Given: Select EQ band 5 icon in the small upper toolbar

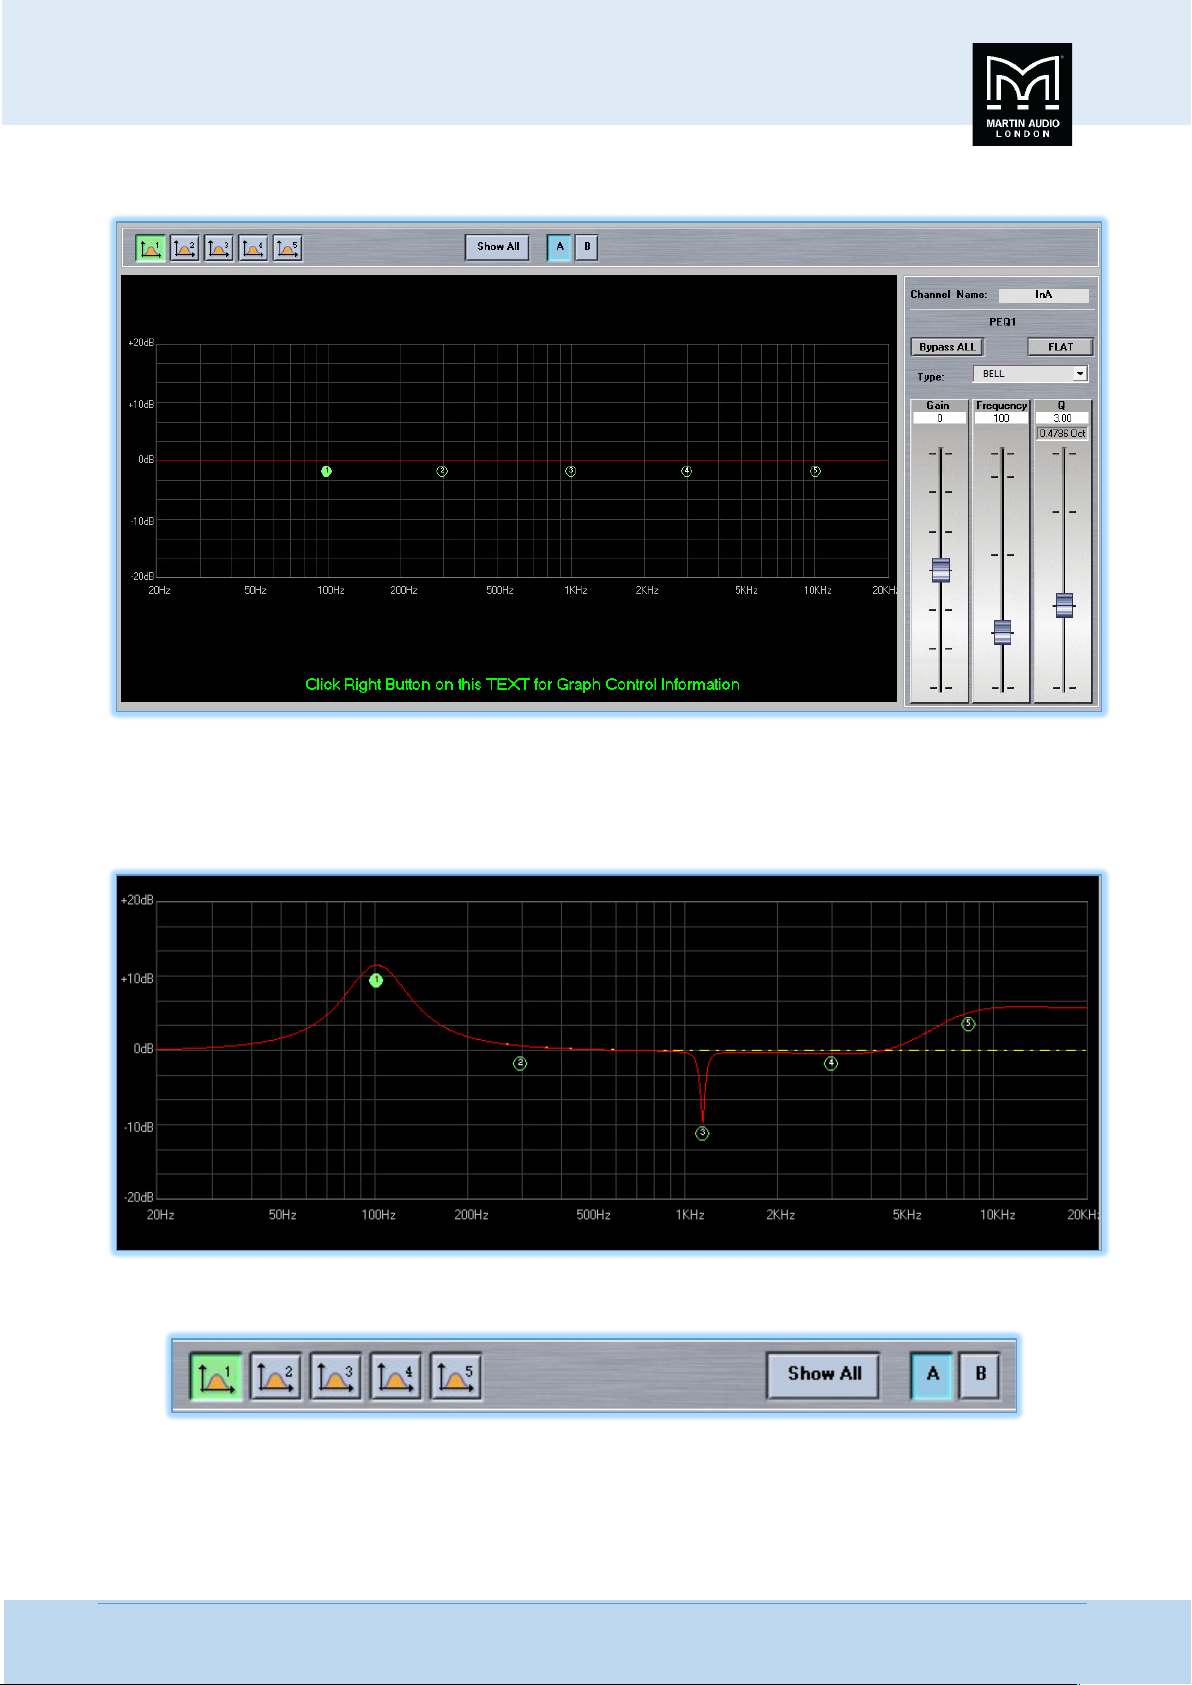Looking at the screenshot, I should (287, 247).
